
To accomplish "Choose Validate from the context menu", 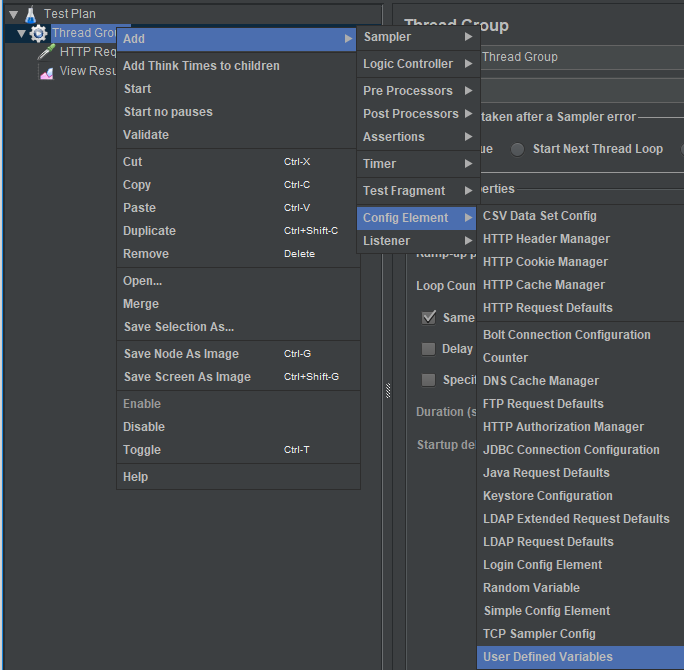I will tap(237, 135).
